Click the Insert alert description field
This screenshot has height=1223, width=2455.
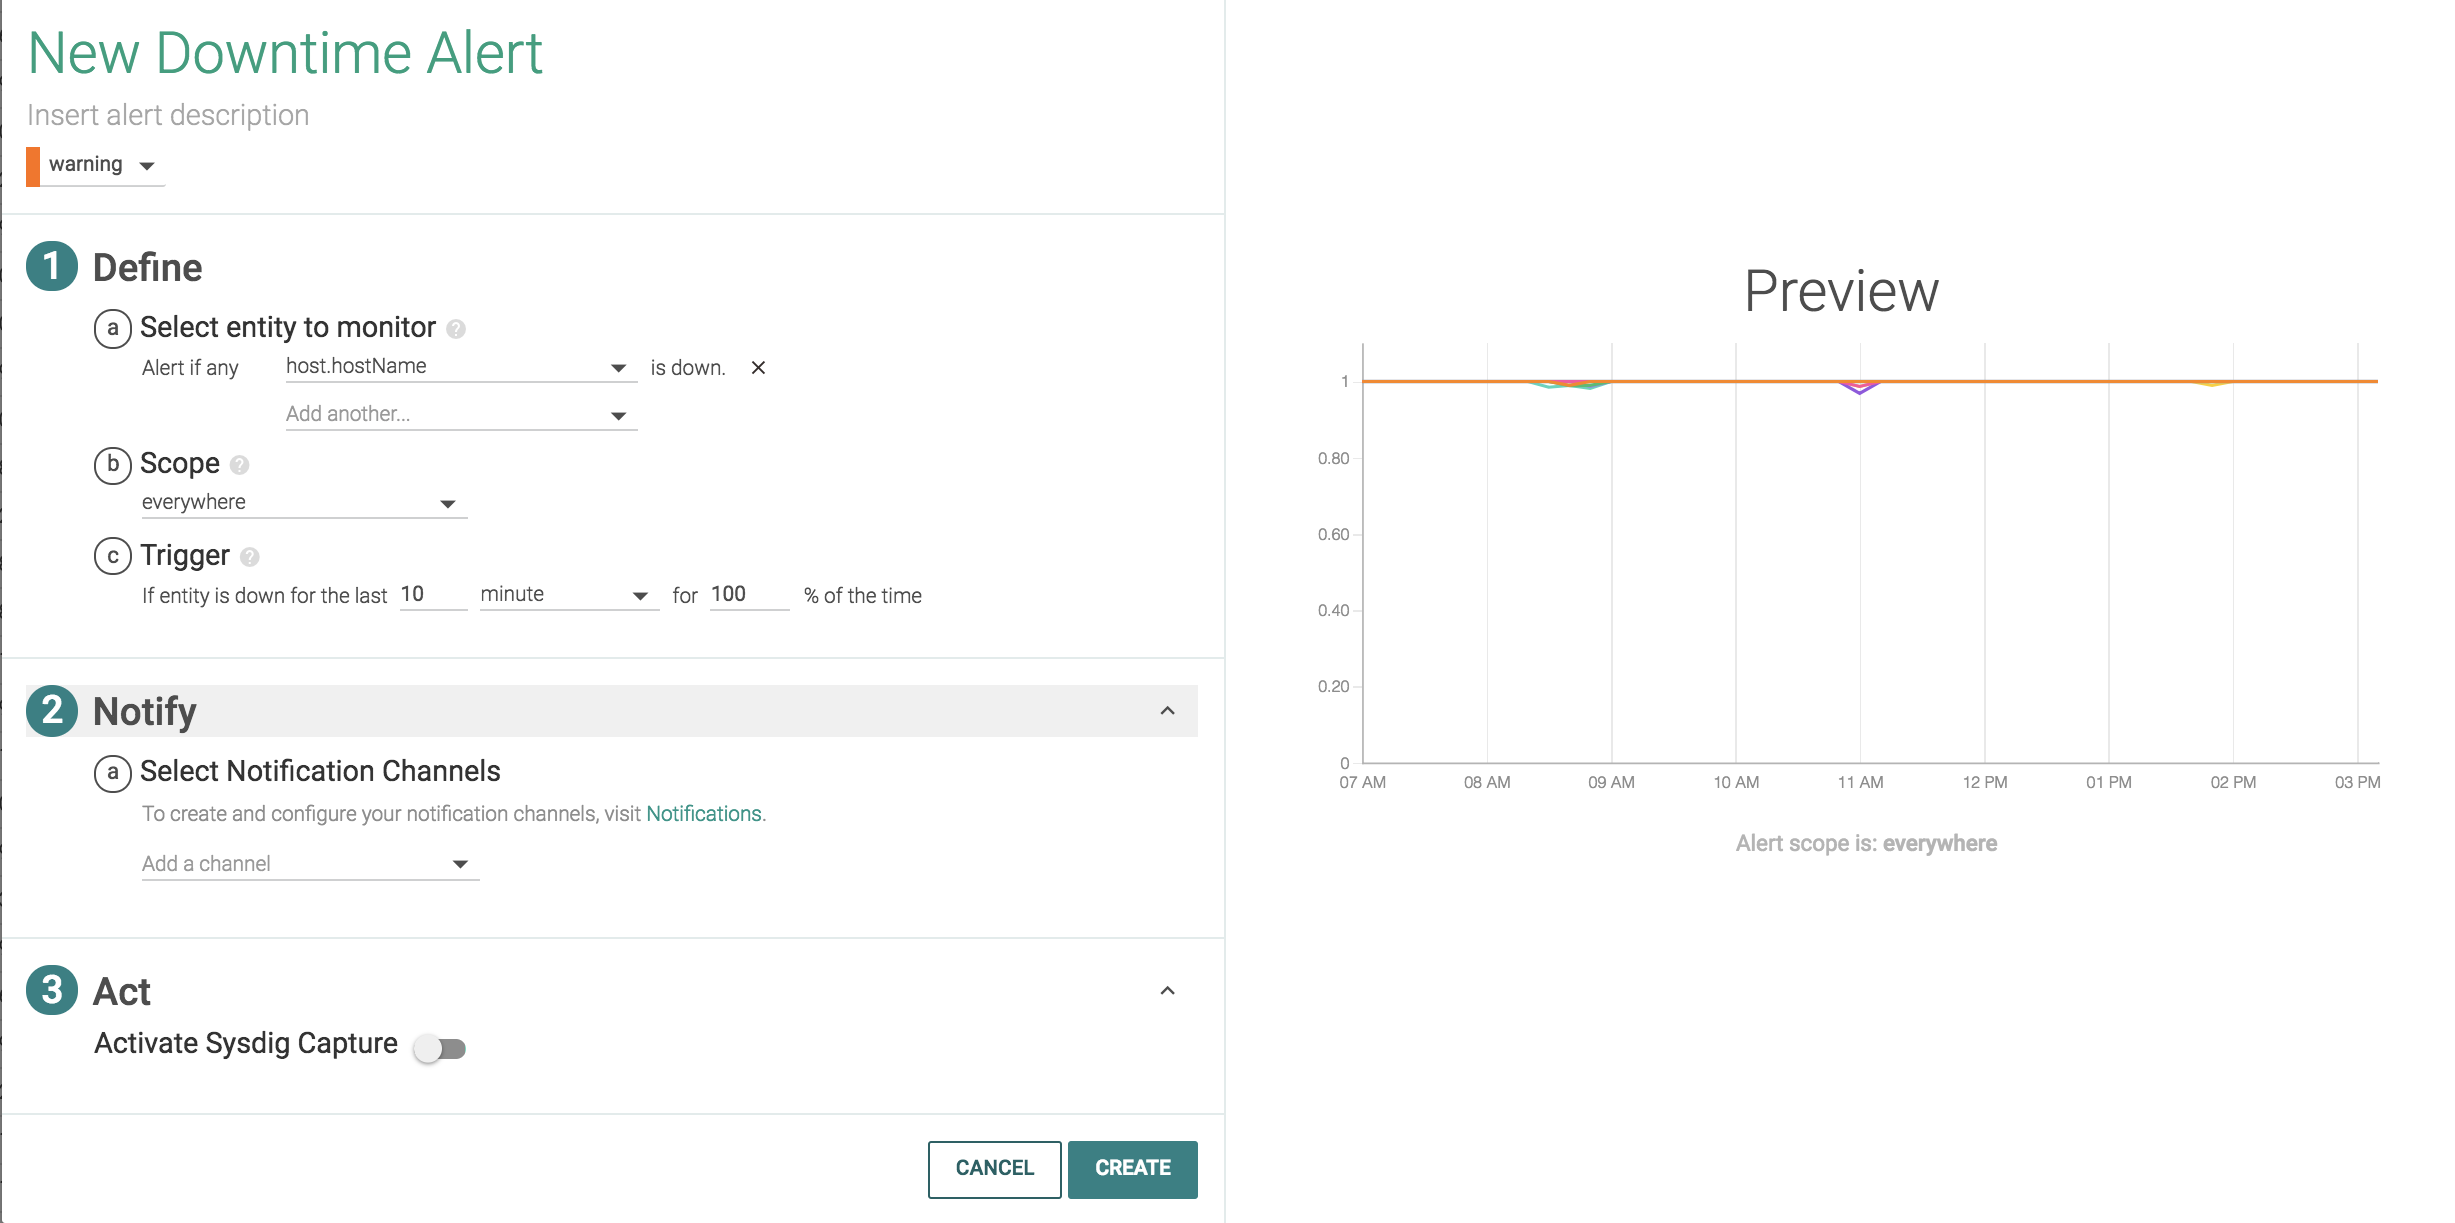[168, 115]
